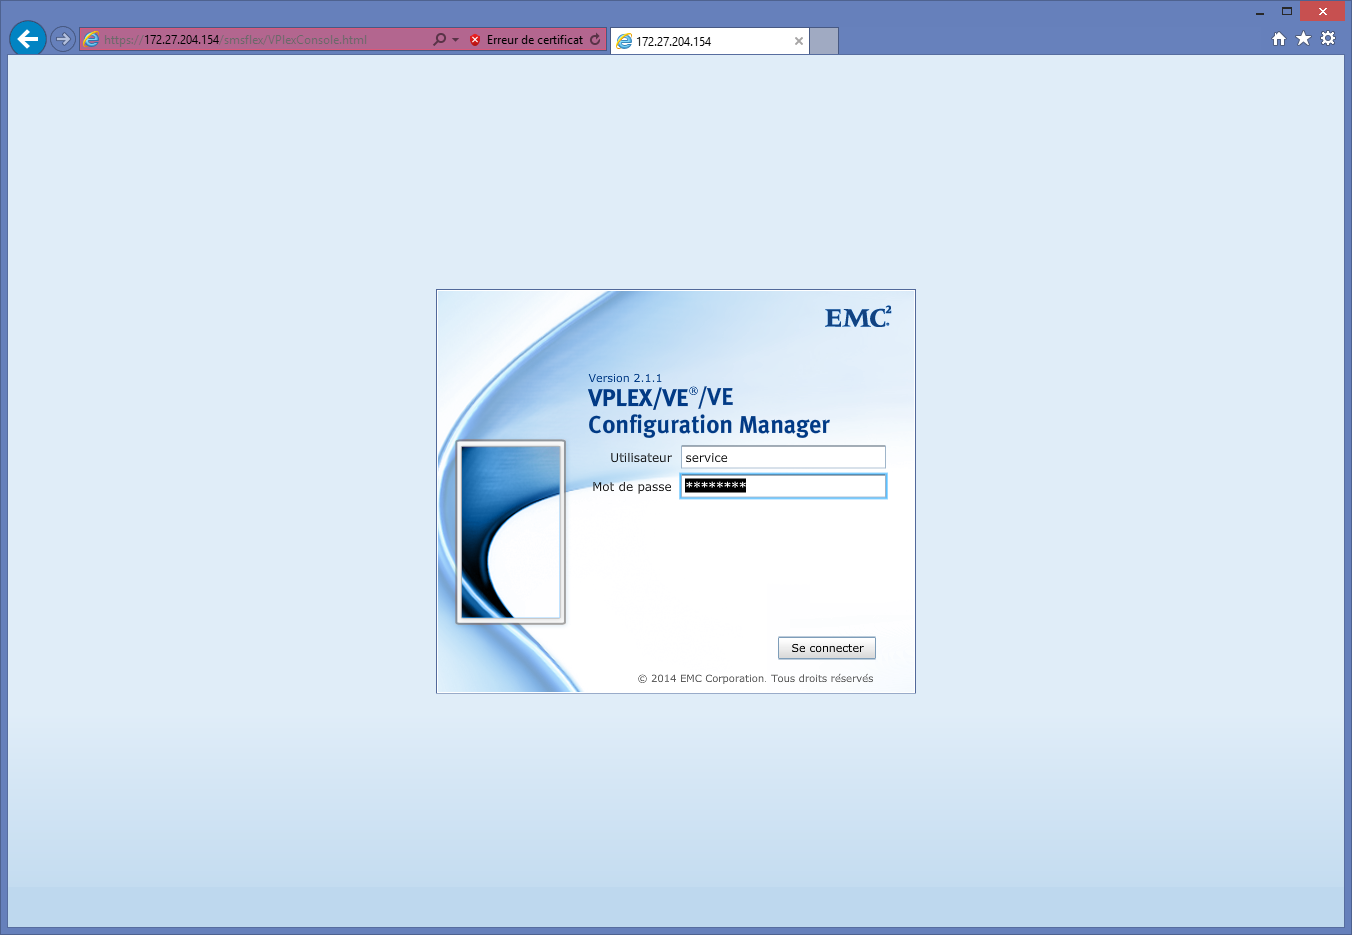This screenshot has width=1352, height=935.
Task: Open Favorites with the star icon
Action: click(1303, 39)
